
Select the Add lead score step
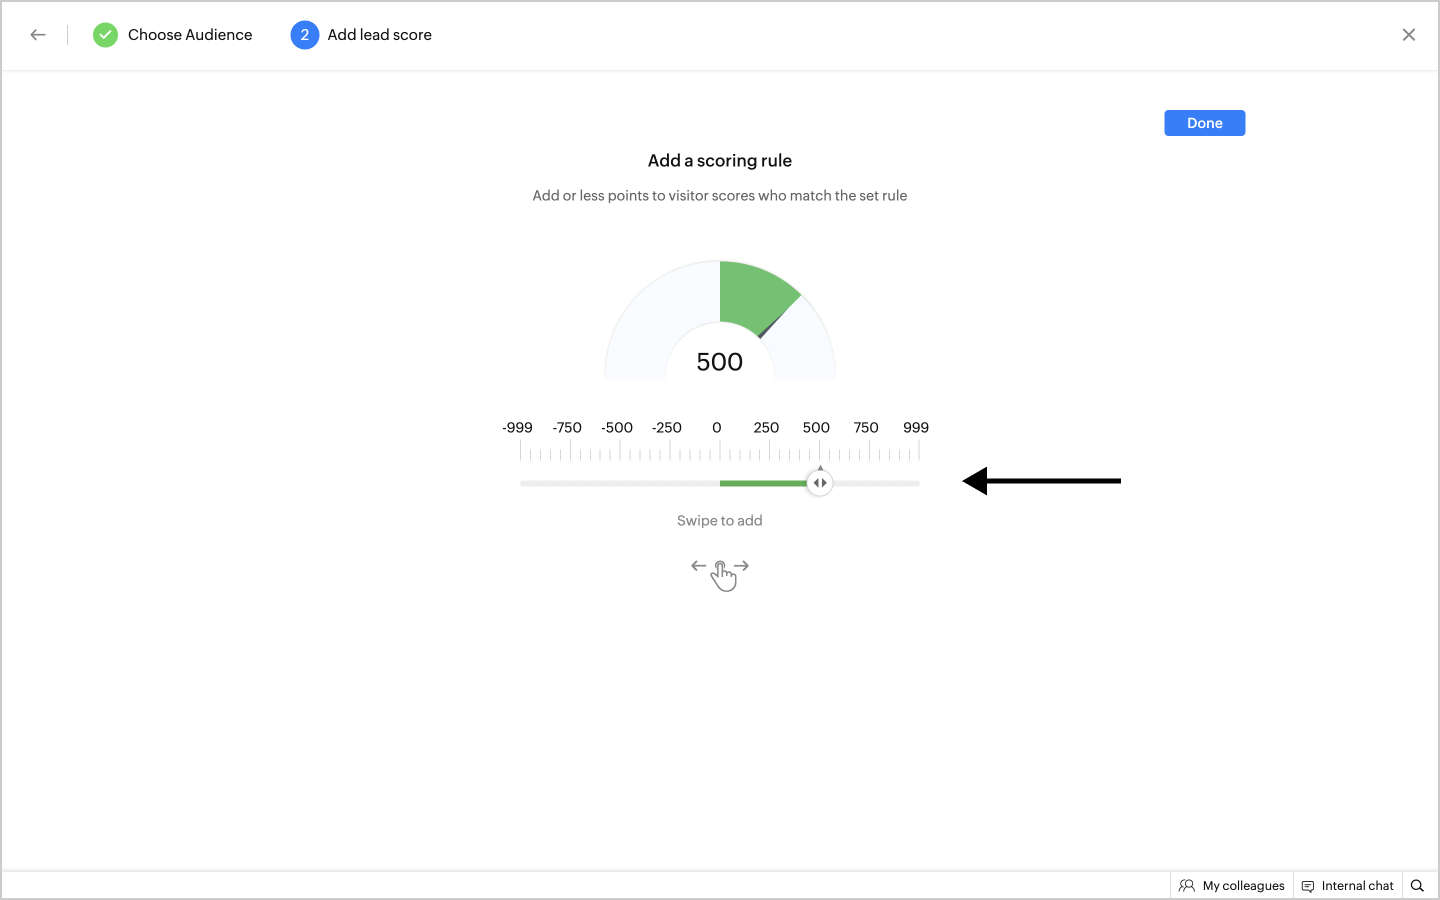click(379, 35)
